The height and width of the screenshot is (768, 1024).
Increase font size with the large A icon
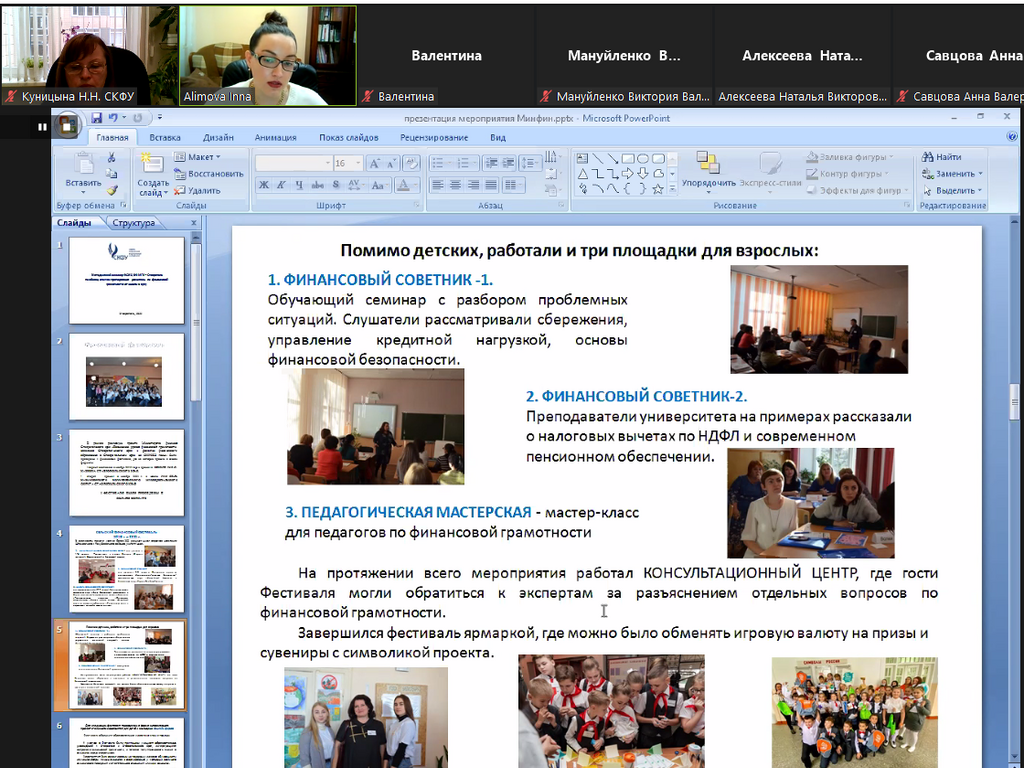click(x=375, y=163)
